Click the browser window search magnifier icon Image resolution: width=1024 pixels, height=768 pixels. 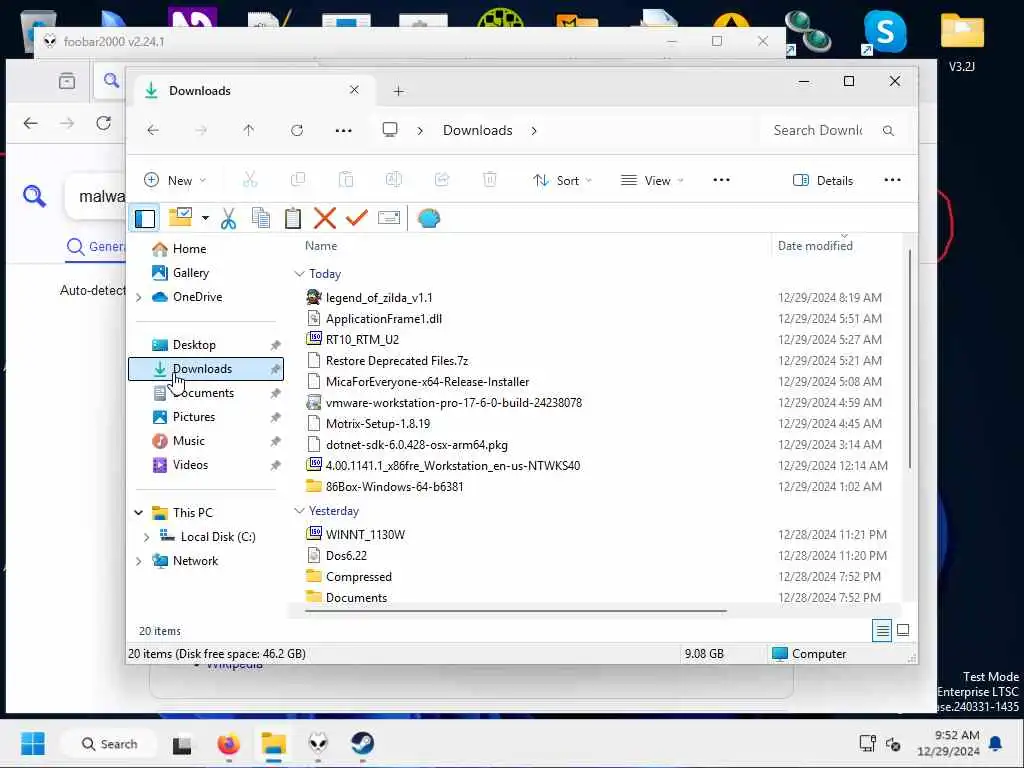[34, 195]
